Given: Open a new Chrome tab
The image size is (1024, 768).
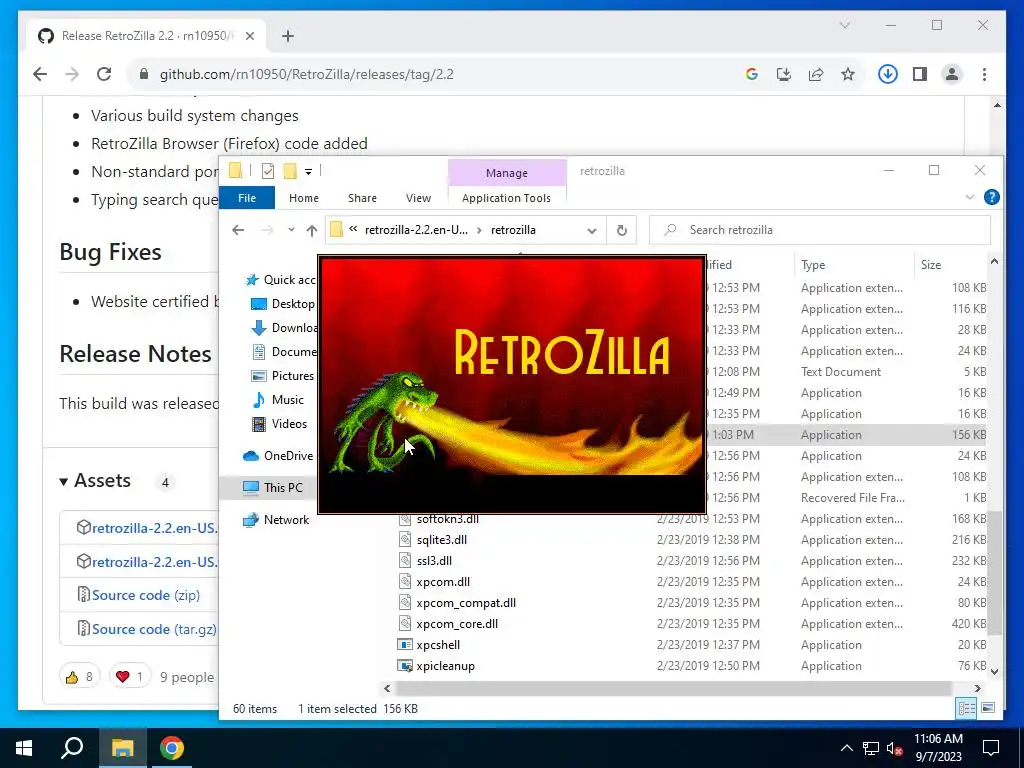Looking at the screenshot, I should click(x=288, y=36).
